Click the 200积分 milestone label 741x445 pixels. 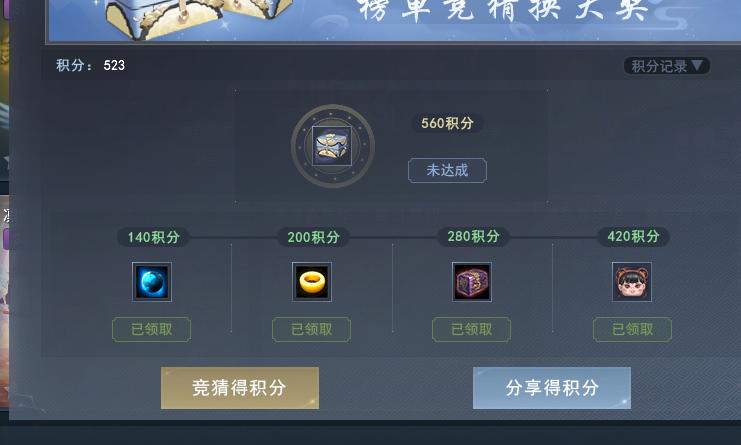pos(313,237)
